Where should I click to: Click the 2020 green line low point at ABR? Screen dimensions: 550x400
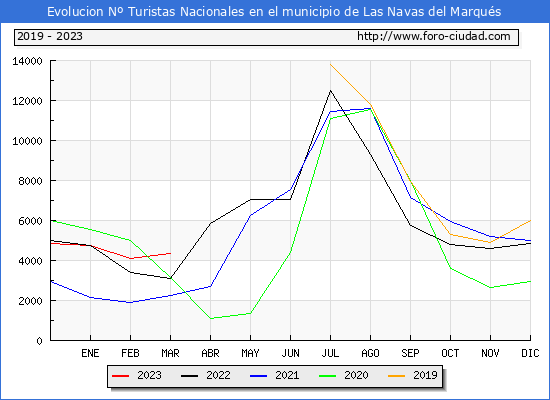pos(210,319)
